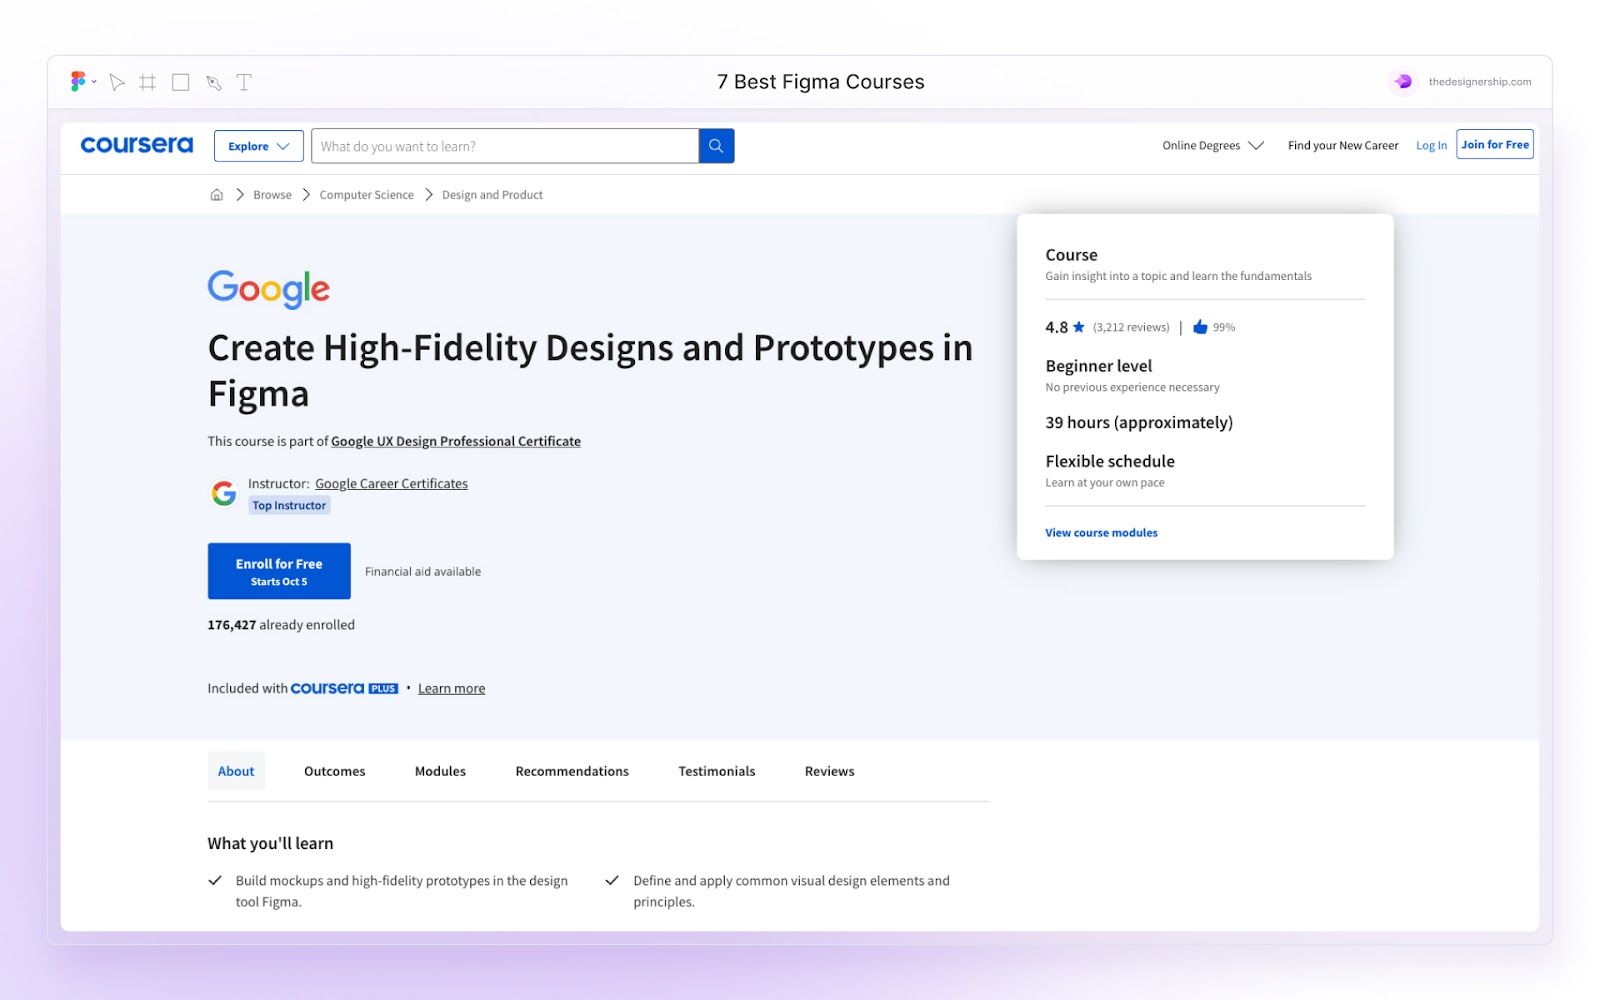Select the Pen tool
The image size is (1600, 1000).
212,82
